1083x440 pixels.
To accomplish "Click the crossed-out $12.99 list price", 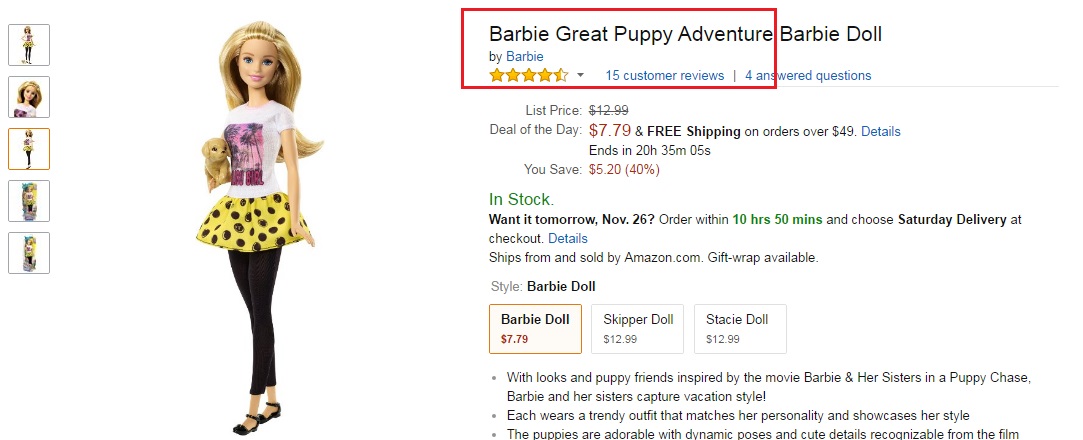I will pos(608,110).
